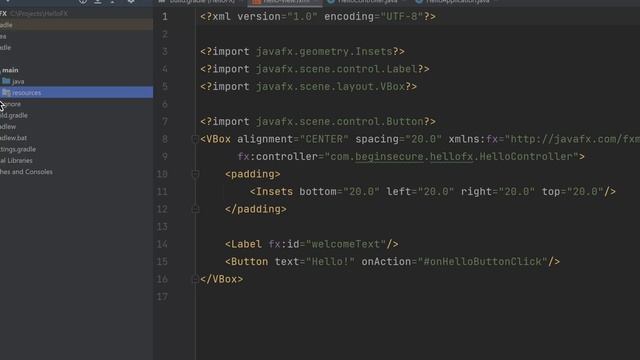Open the gradlew.bat file entry
640x360 pixels.
pos(13,138)
